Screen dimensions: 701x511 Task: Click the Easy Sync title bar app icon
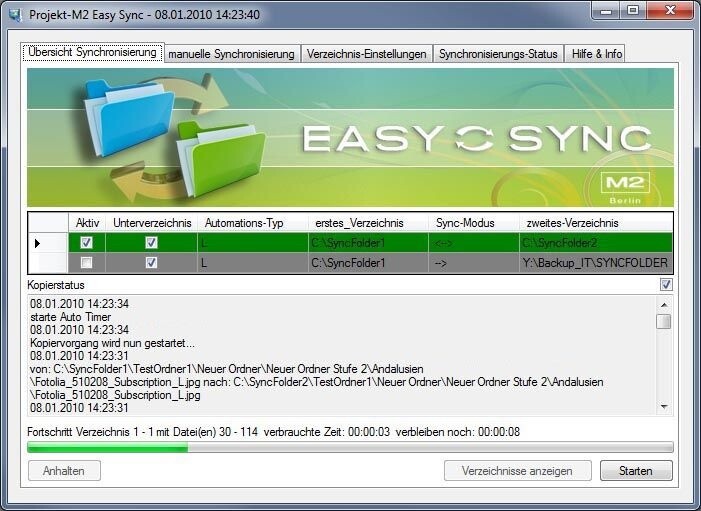click(15, 15)
